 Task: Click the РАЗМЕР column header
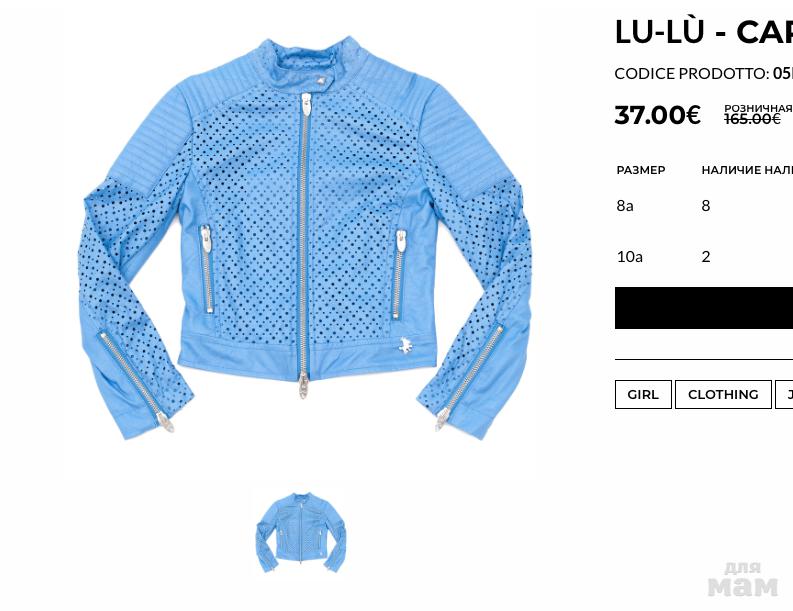[641, 170]
